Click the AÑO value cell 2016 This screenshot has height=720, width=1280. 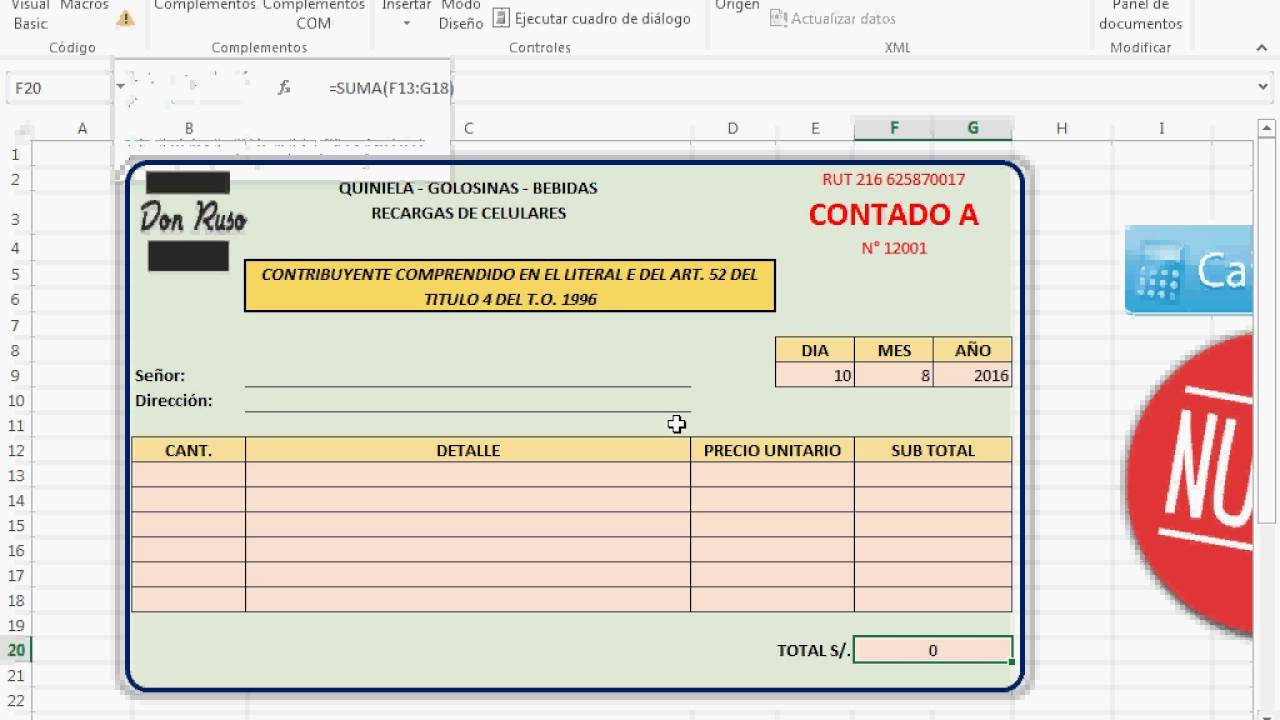[x=973, y=375]
